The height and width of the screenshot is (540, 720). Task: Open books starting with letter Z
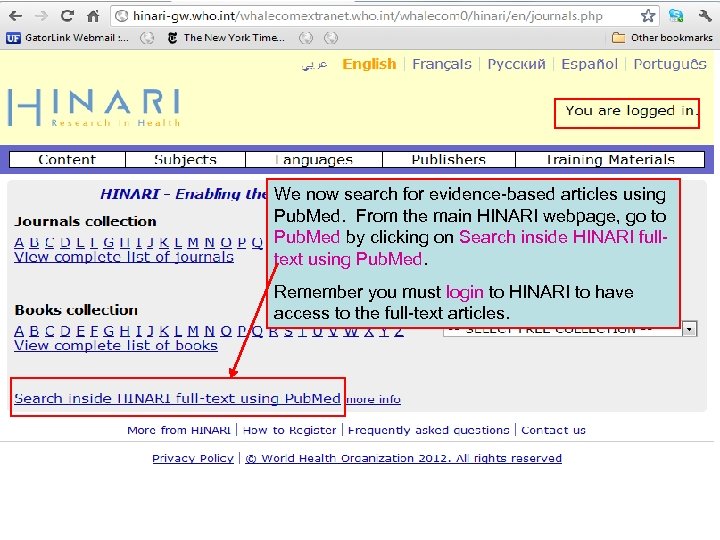pos(399,331)
